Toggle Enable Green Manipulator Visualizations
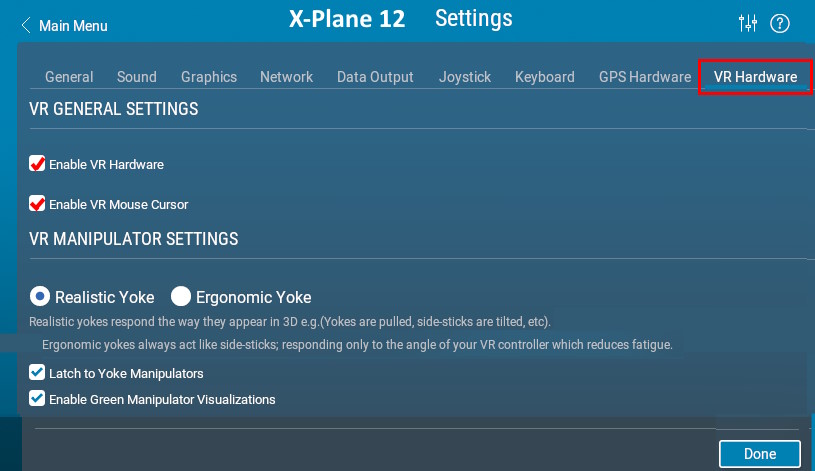The image size is (815, 471). click(38, 399)
